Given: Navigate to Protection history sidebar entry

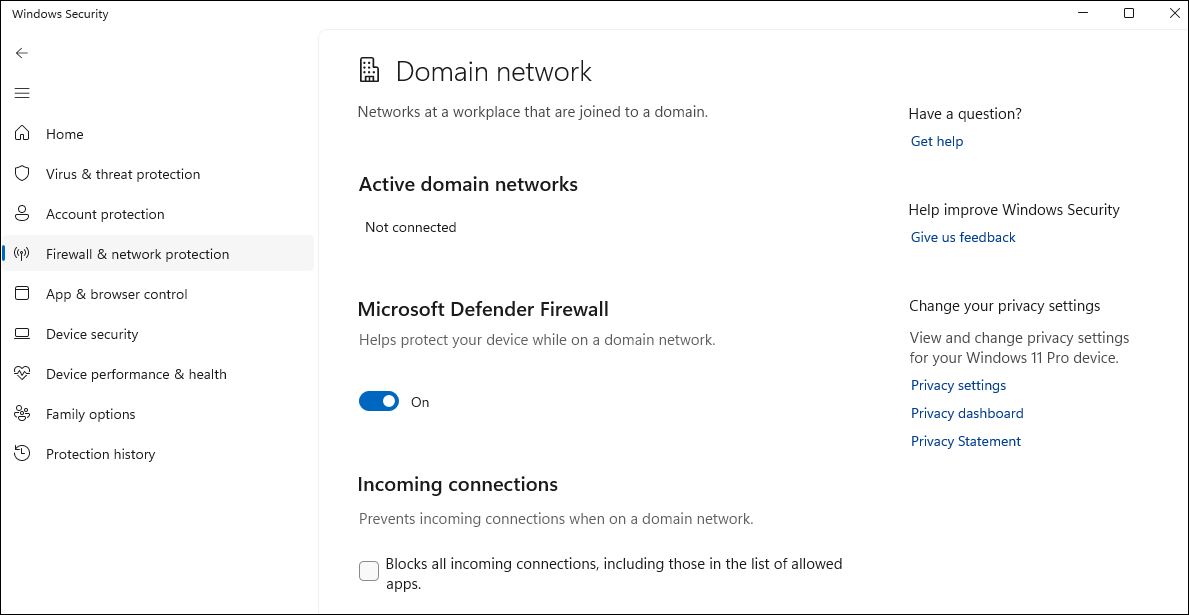Looking at the screenshot, I should coord(100,453).
